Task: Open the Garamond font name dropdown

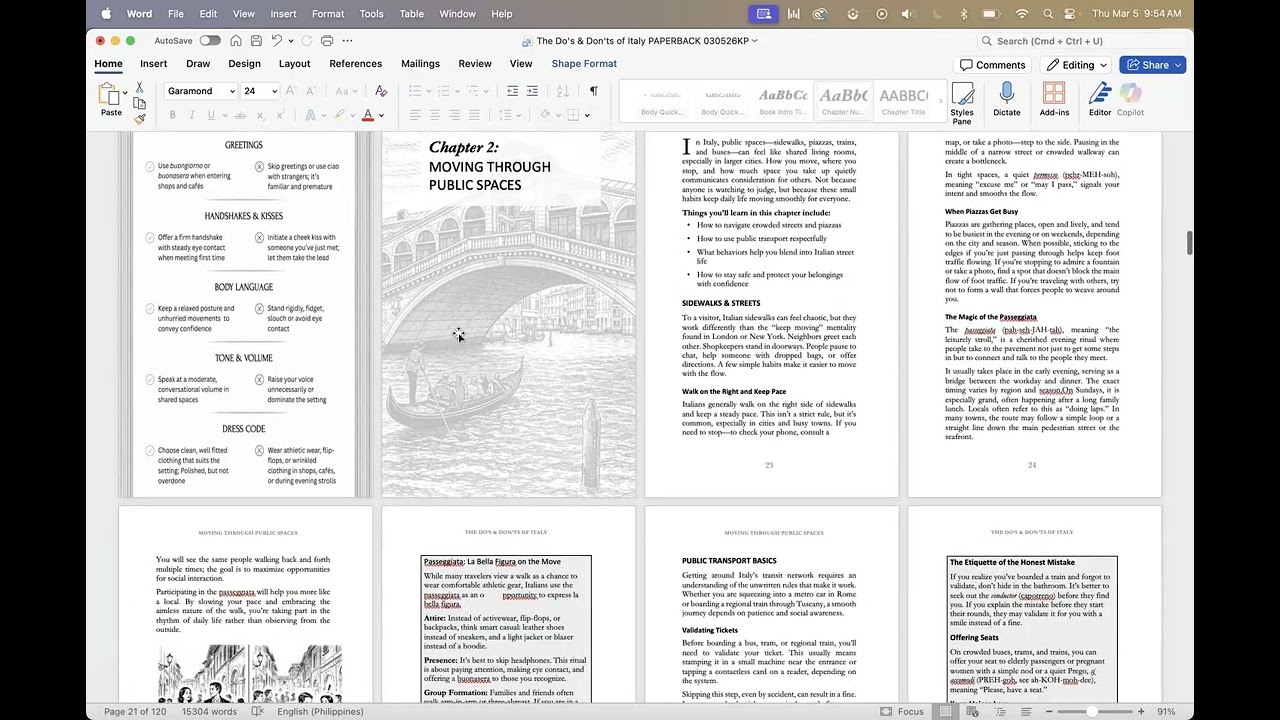Action: coord(231,91)
